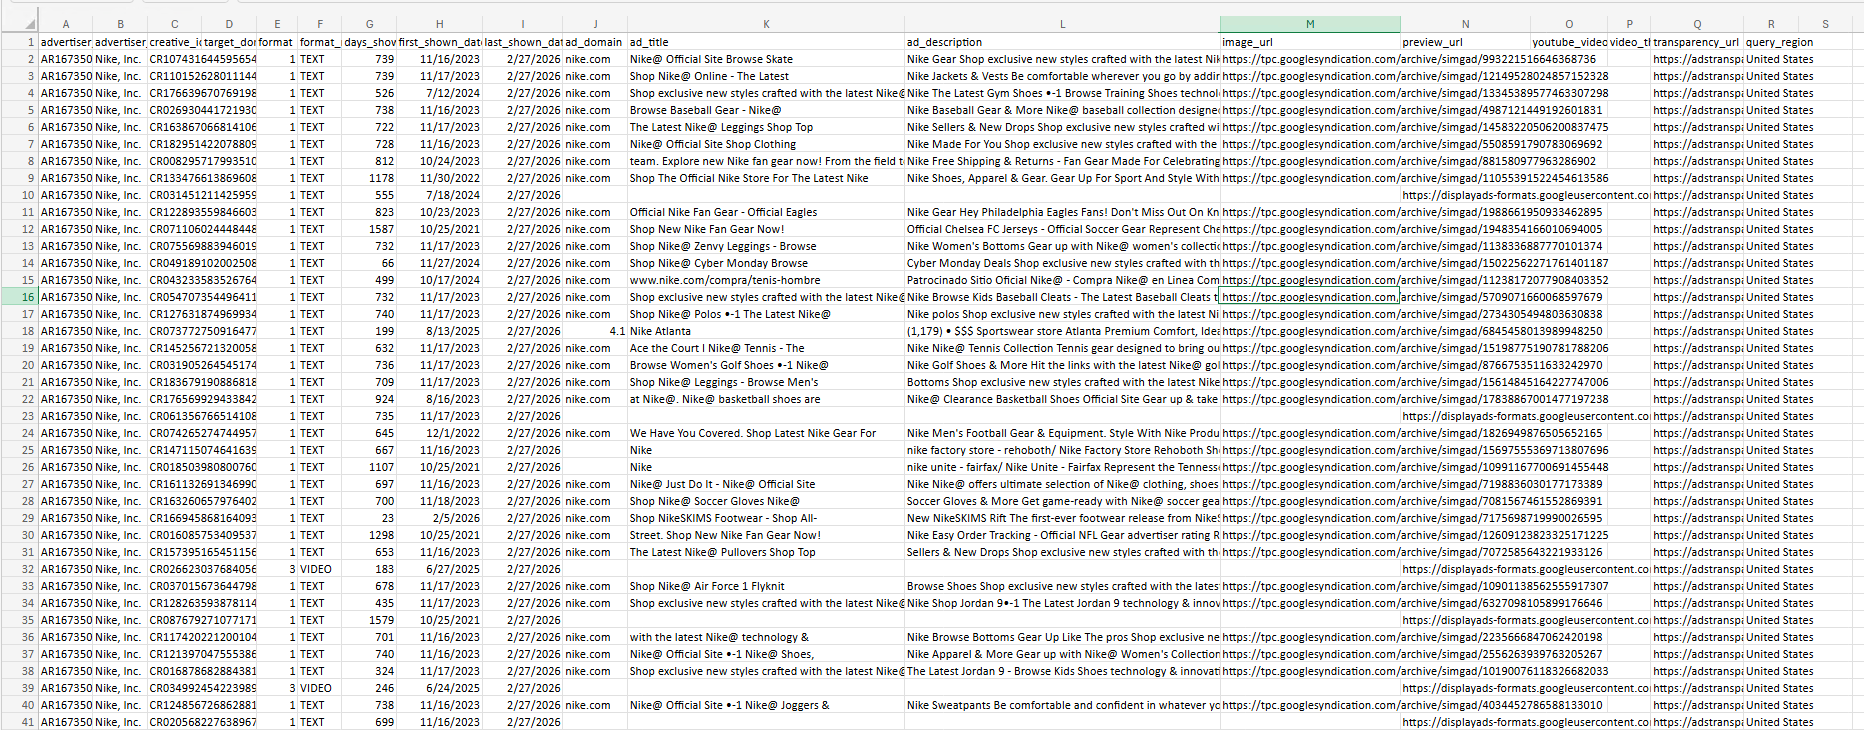
Task: Click the select-all corner triangle
Action: point(28,24)
